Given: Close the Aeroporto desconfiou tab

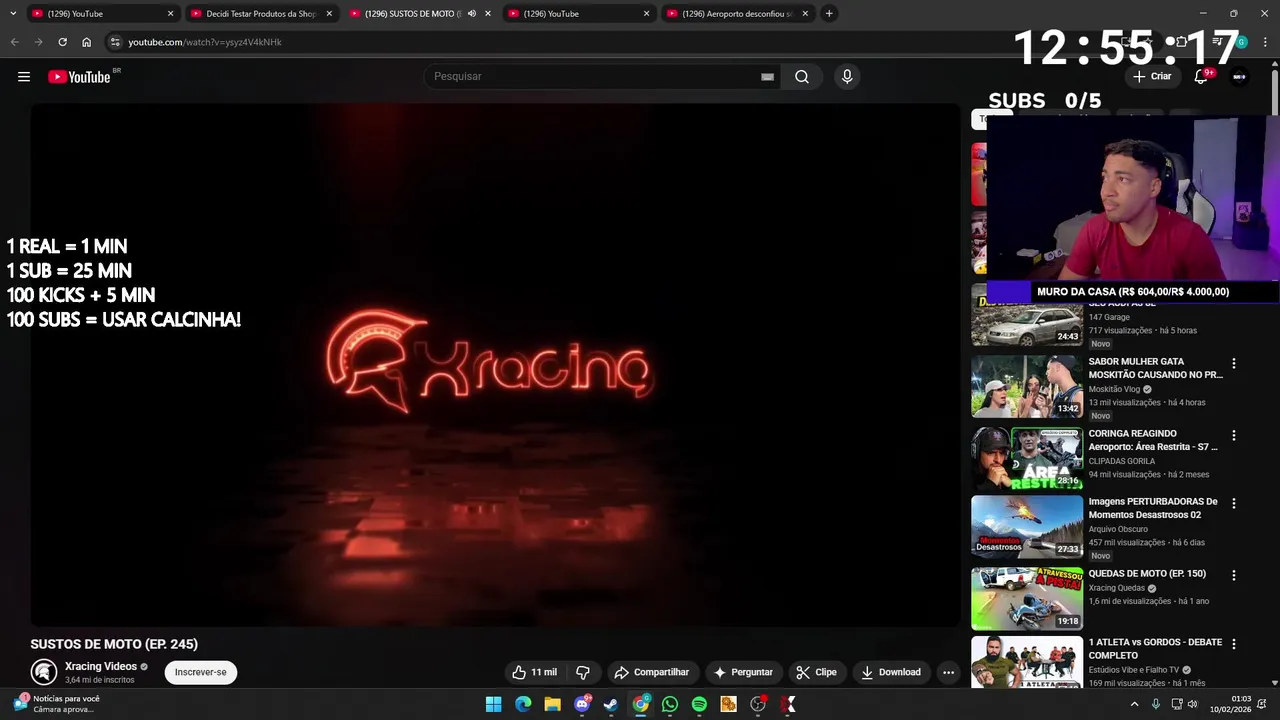Looking at the screenshot, I should (805, 14).
